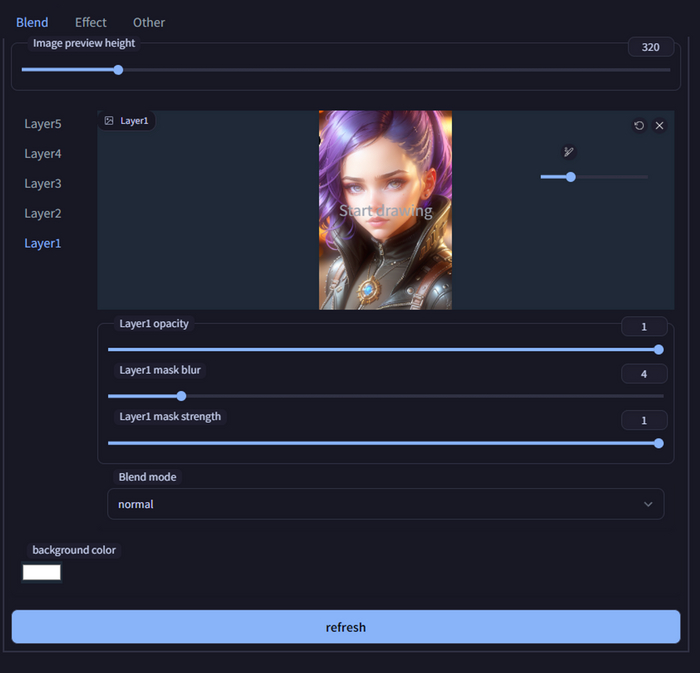
Task: Adjust the Layer1 opacity slider
Action: pos(386,349)
